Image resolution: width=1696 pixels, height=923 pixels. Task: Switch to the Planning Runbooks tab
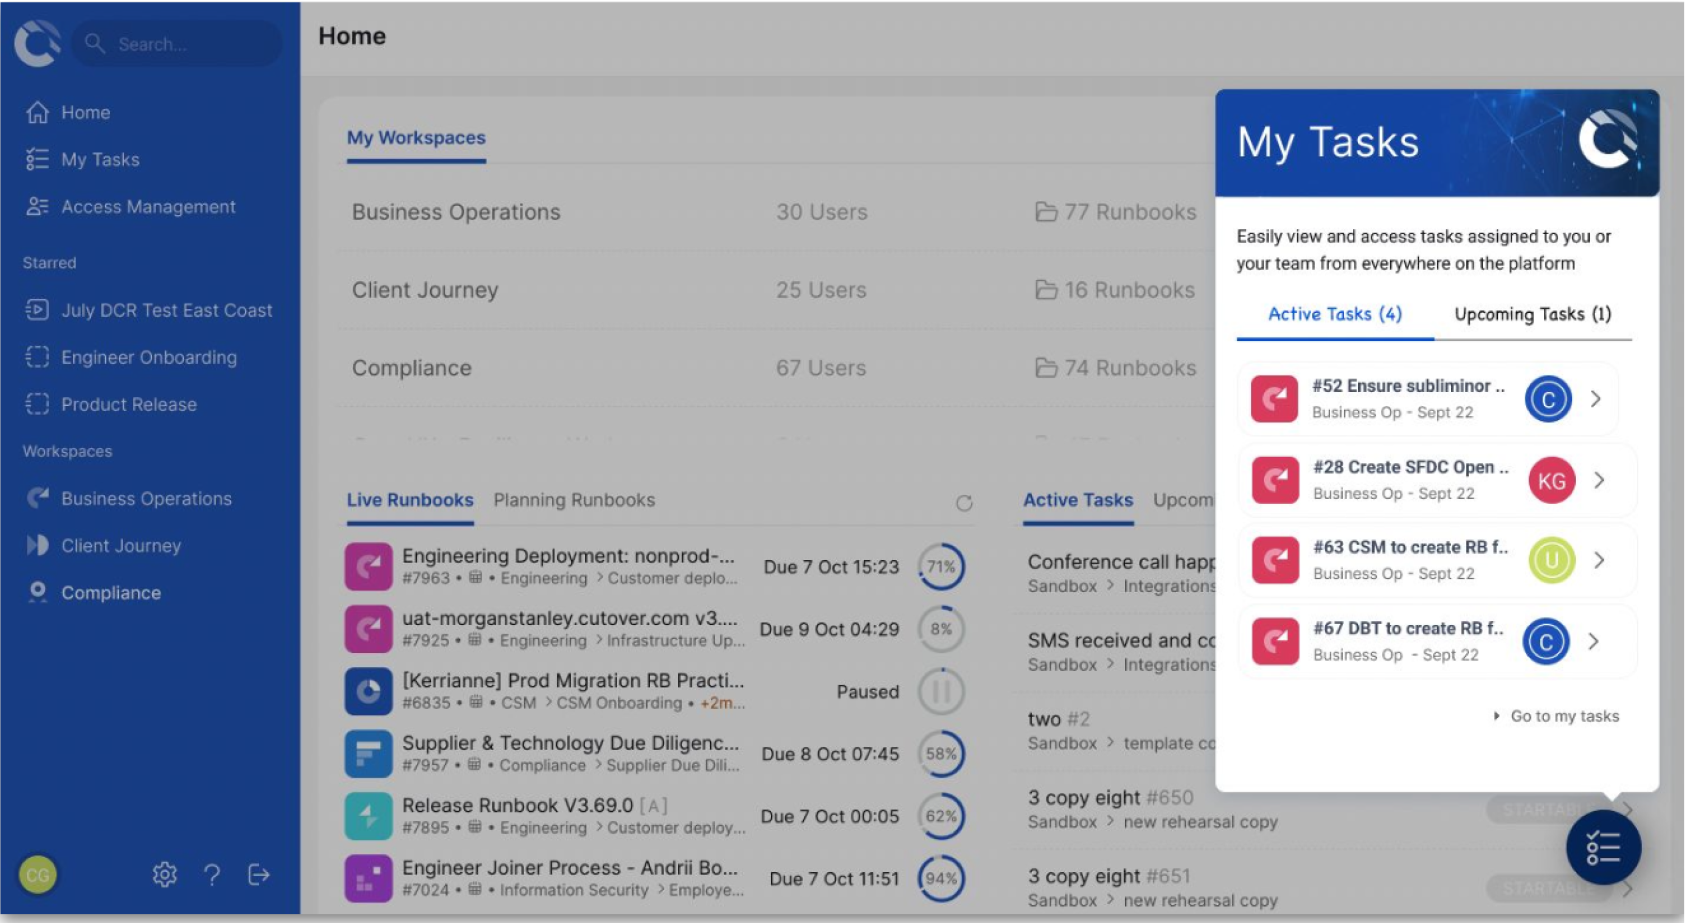pos(574,500)
